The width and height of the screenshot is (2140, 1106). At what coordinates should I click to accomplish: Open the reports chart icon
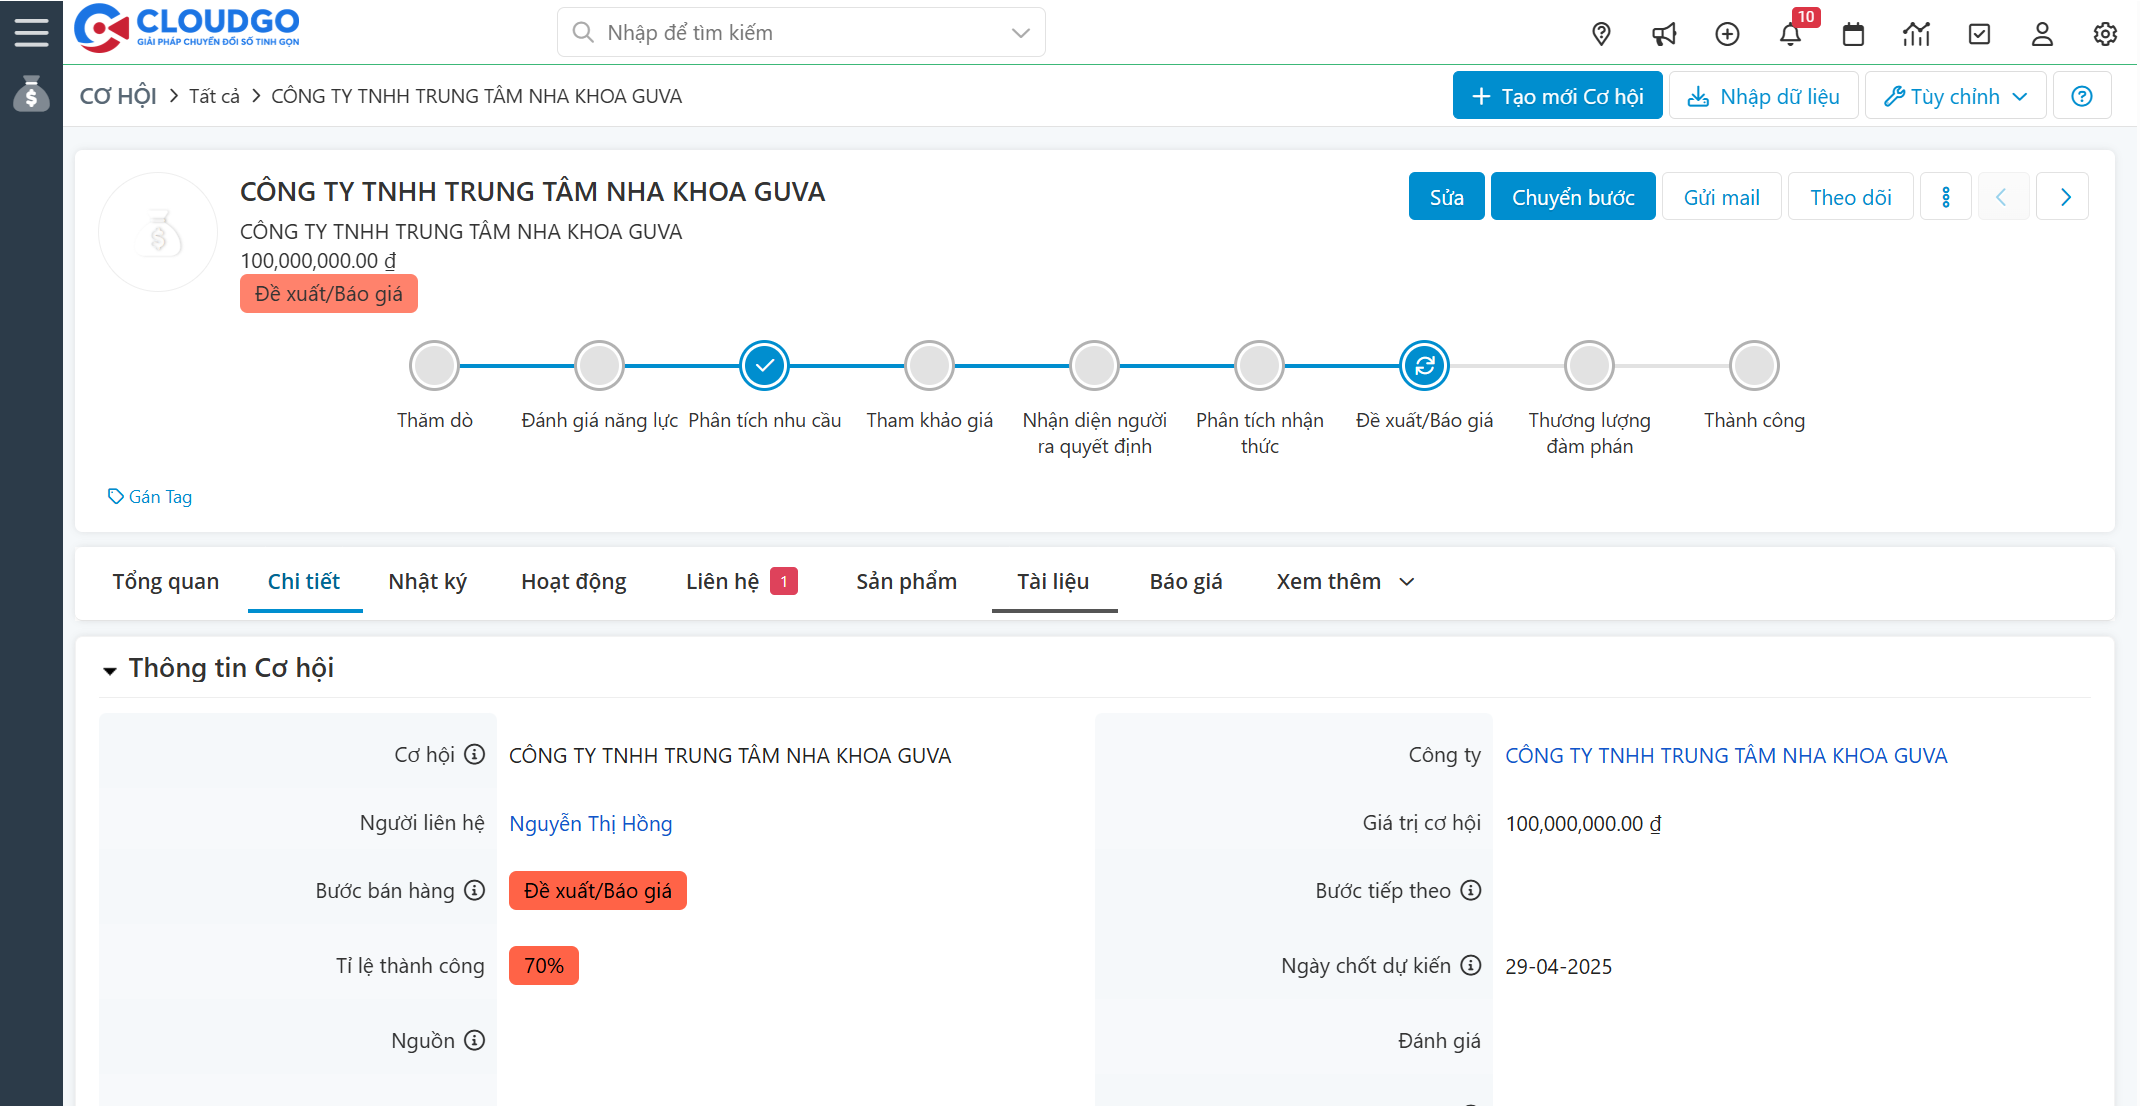point(1916,34)
